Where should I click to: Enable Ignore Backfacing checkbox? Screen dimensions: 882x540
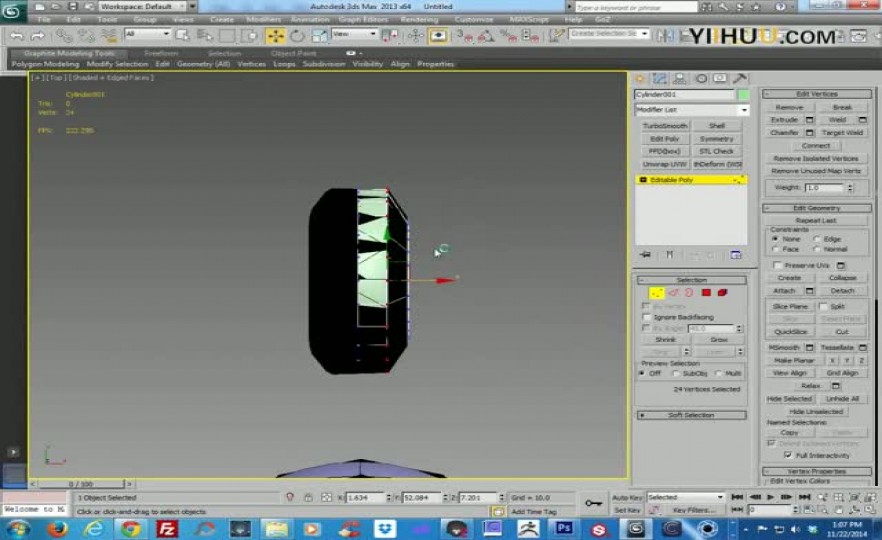646,317
